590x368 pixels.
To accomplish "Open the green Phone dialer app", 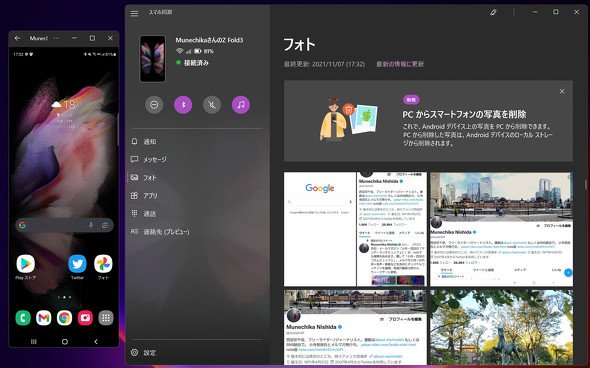I will (x=23, y=318).
